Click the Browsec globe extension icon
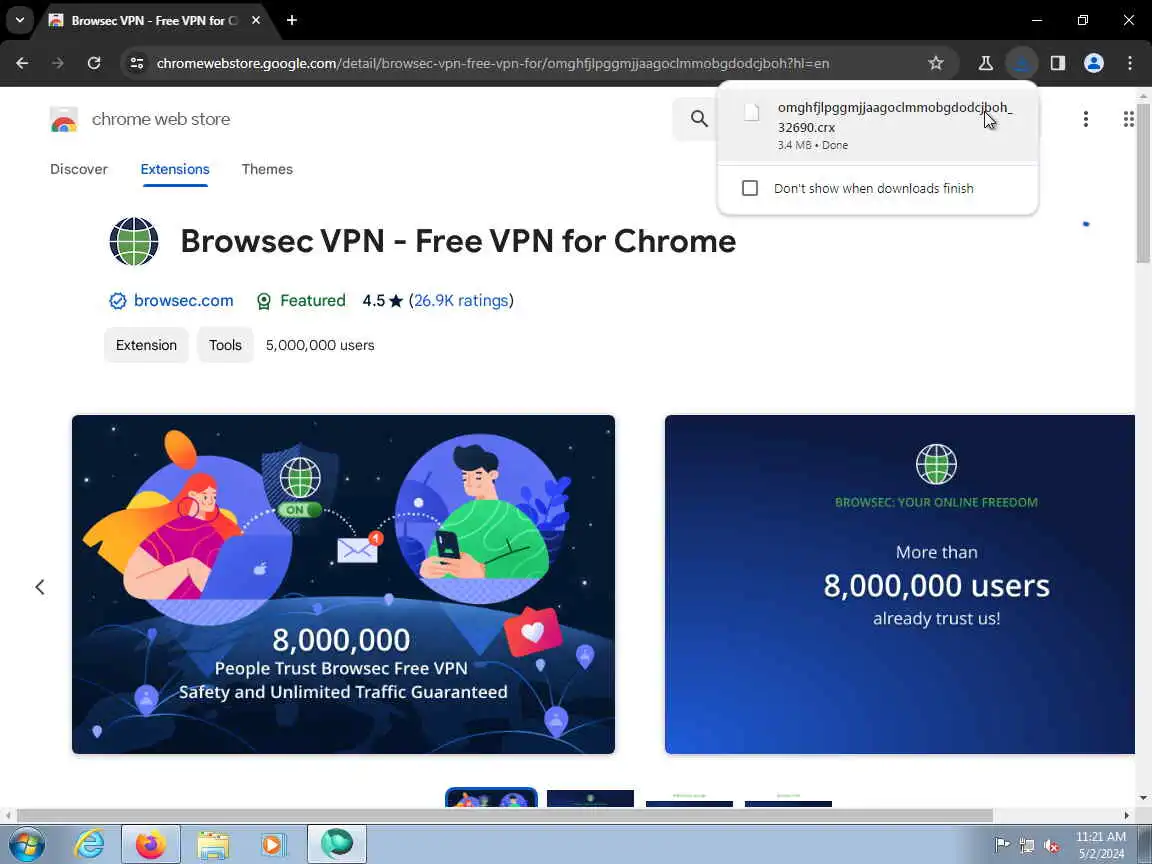 point(134,241)
